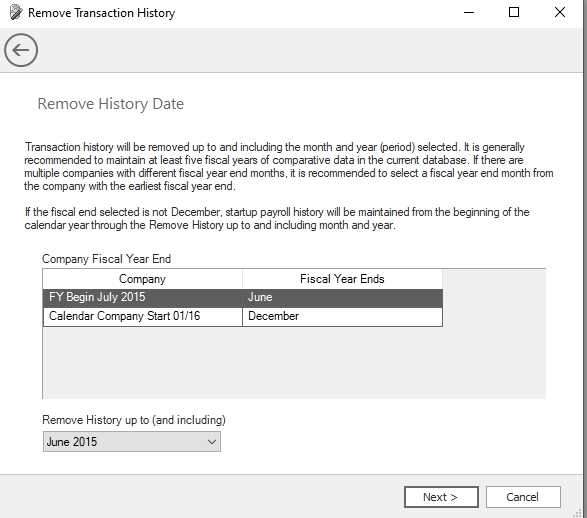Click the Next button
The image size is (587, 518).
(441, 497)
